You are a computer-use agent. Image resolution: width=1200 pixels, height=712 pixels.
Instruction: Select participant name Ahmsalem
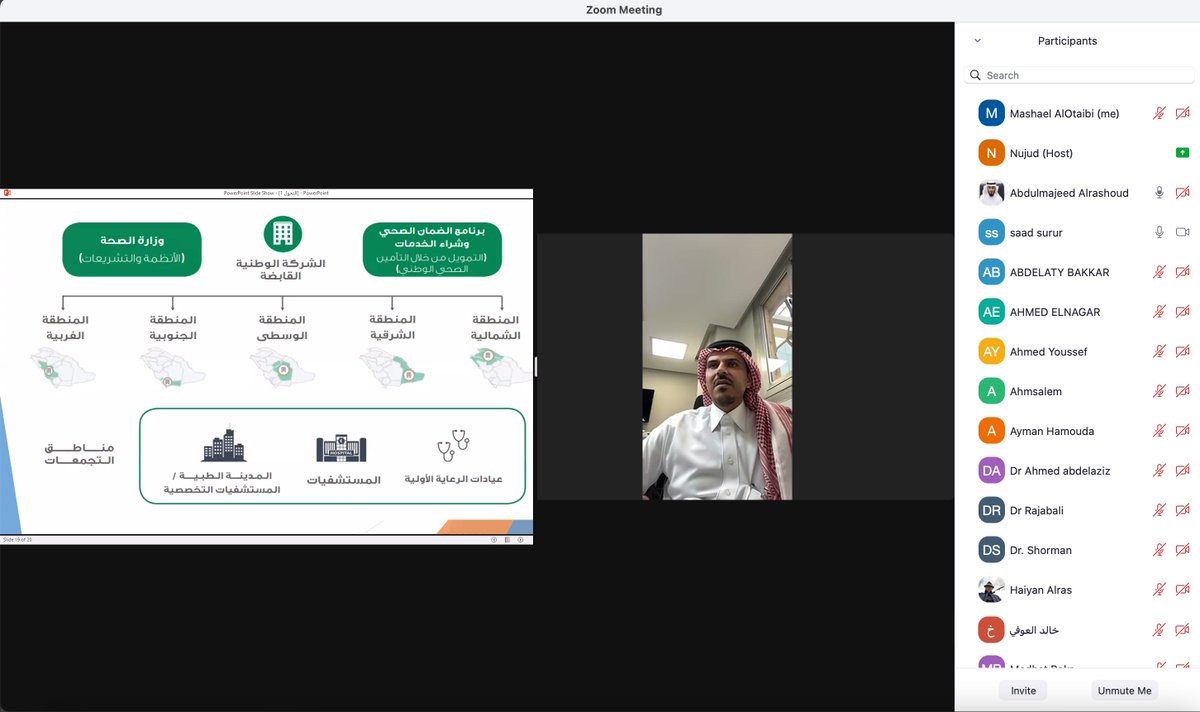[x=1036, y=391]
